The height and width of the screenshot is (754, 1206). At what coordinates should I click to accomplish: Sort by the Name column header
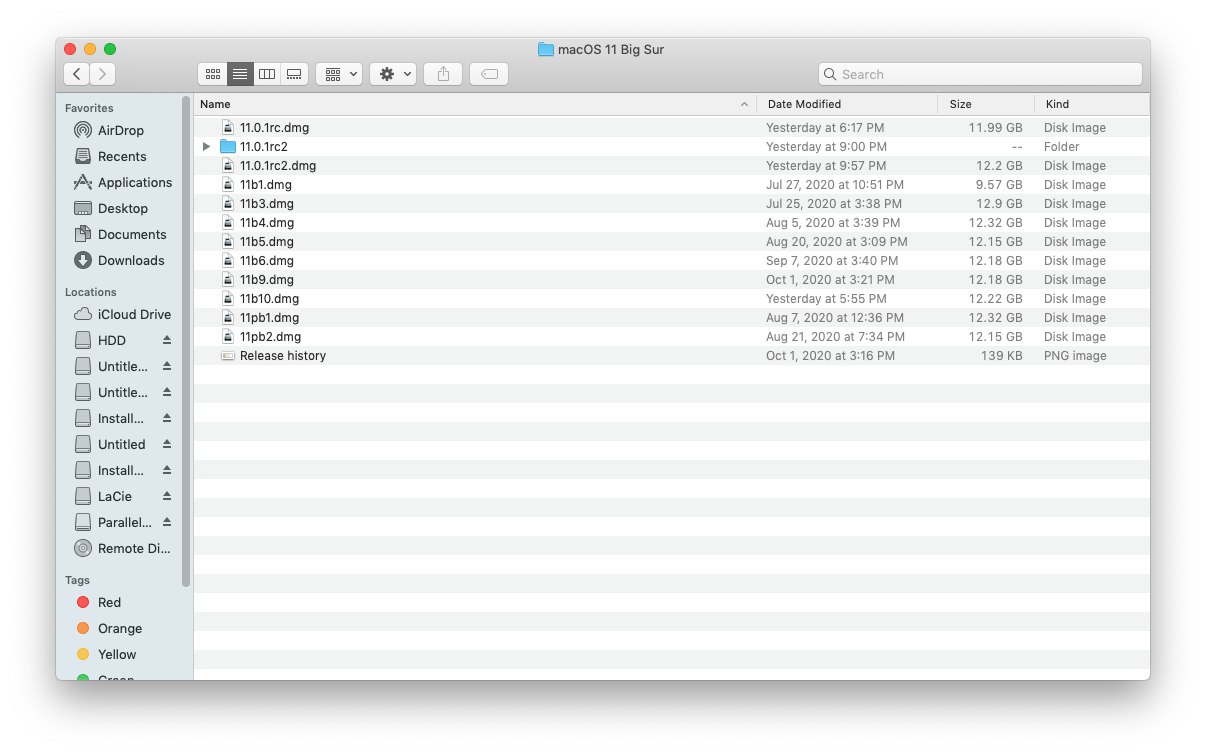[475, 104]
